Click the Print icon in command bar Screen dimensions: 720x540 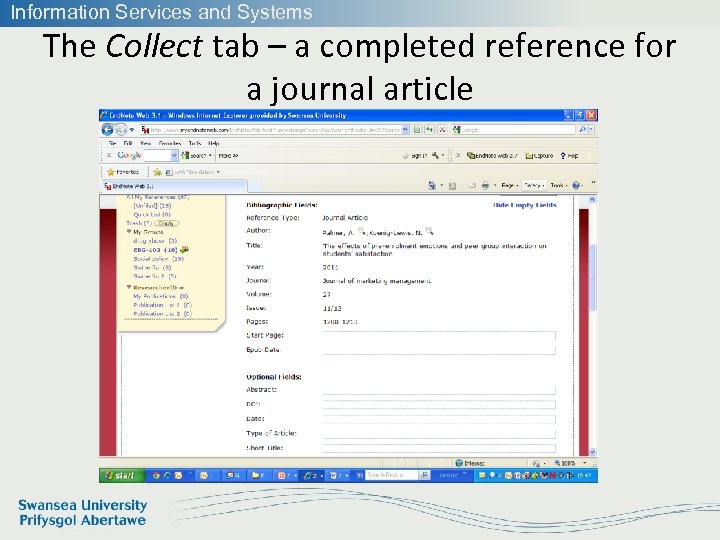(485, 186)
